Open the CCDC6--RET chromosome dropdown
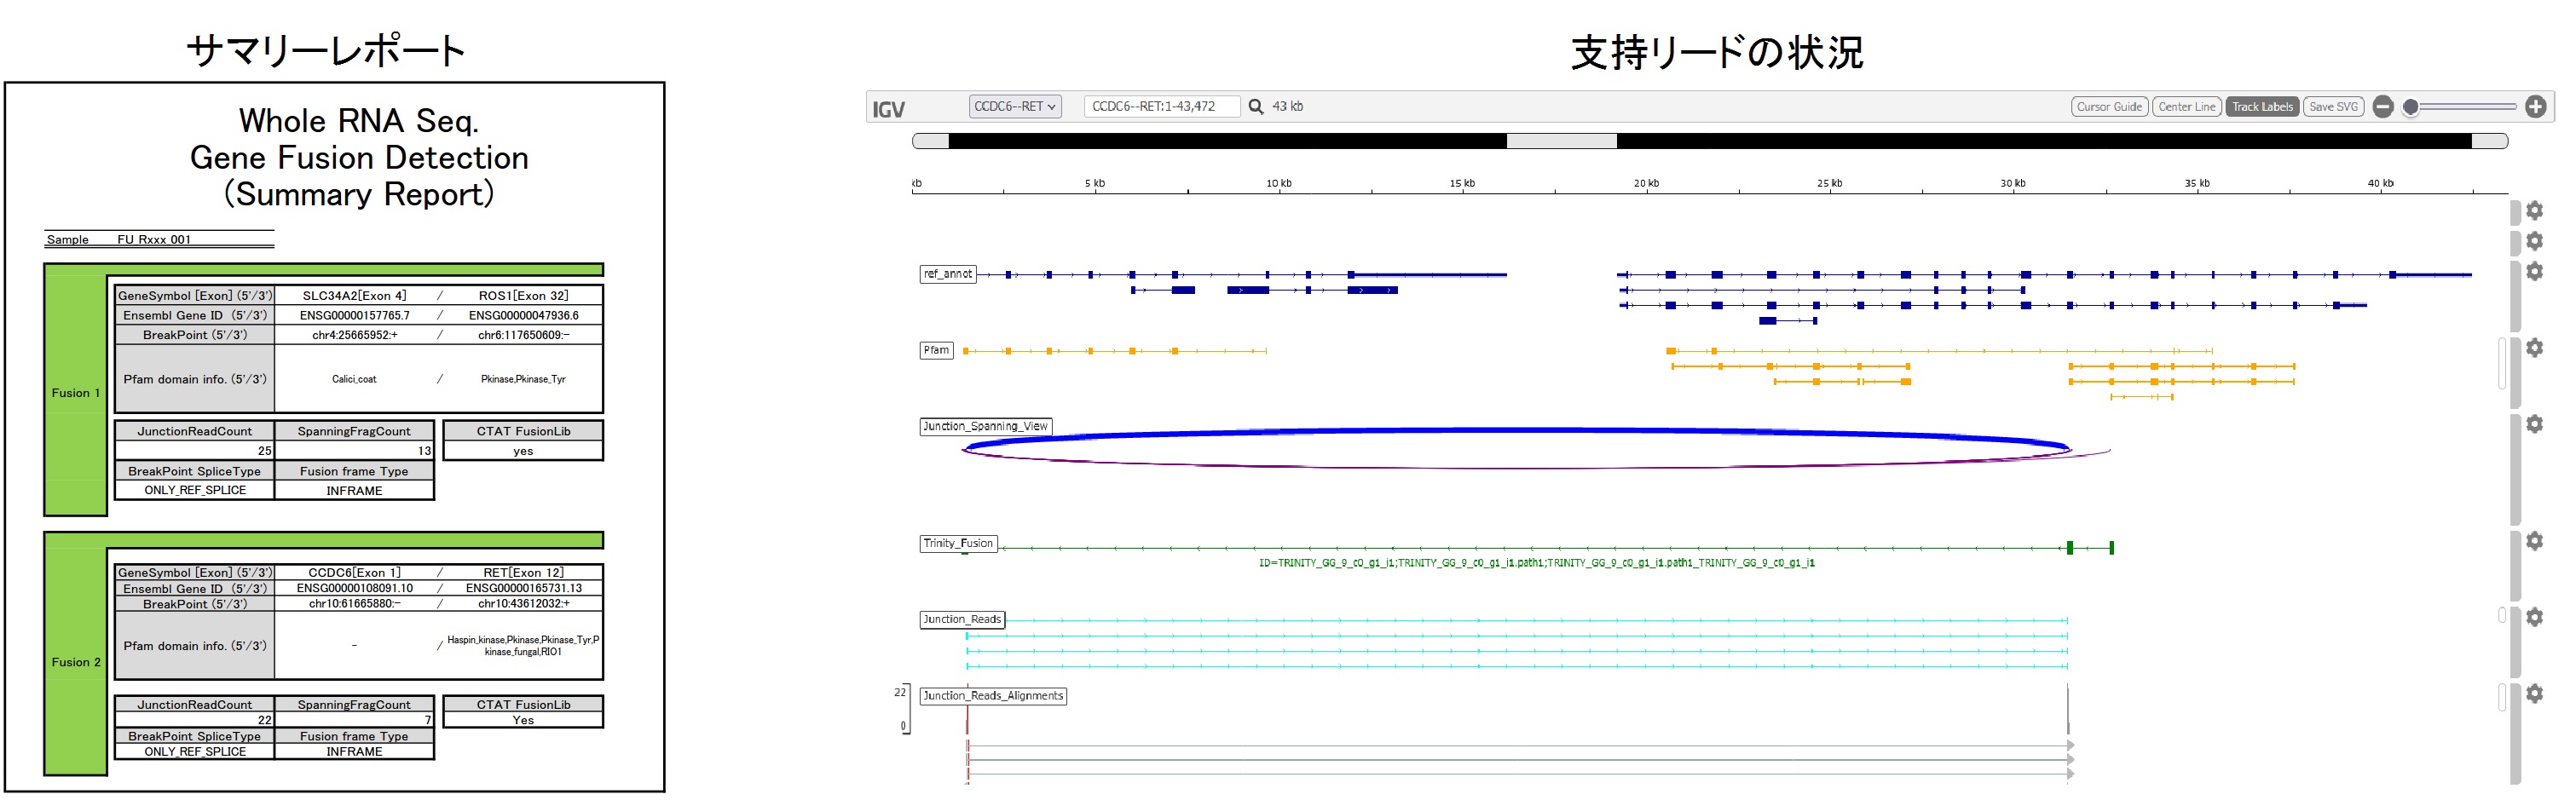The width and height of the screenshot is (2576, 806). pyautogui.click(x=1014, y=107)
